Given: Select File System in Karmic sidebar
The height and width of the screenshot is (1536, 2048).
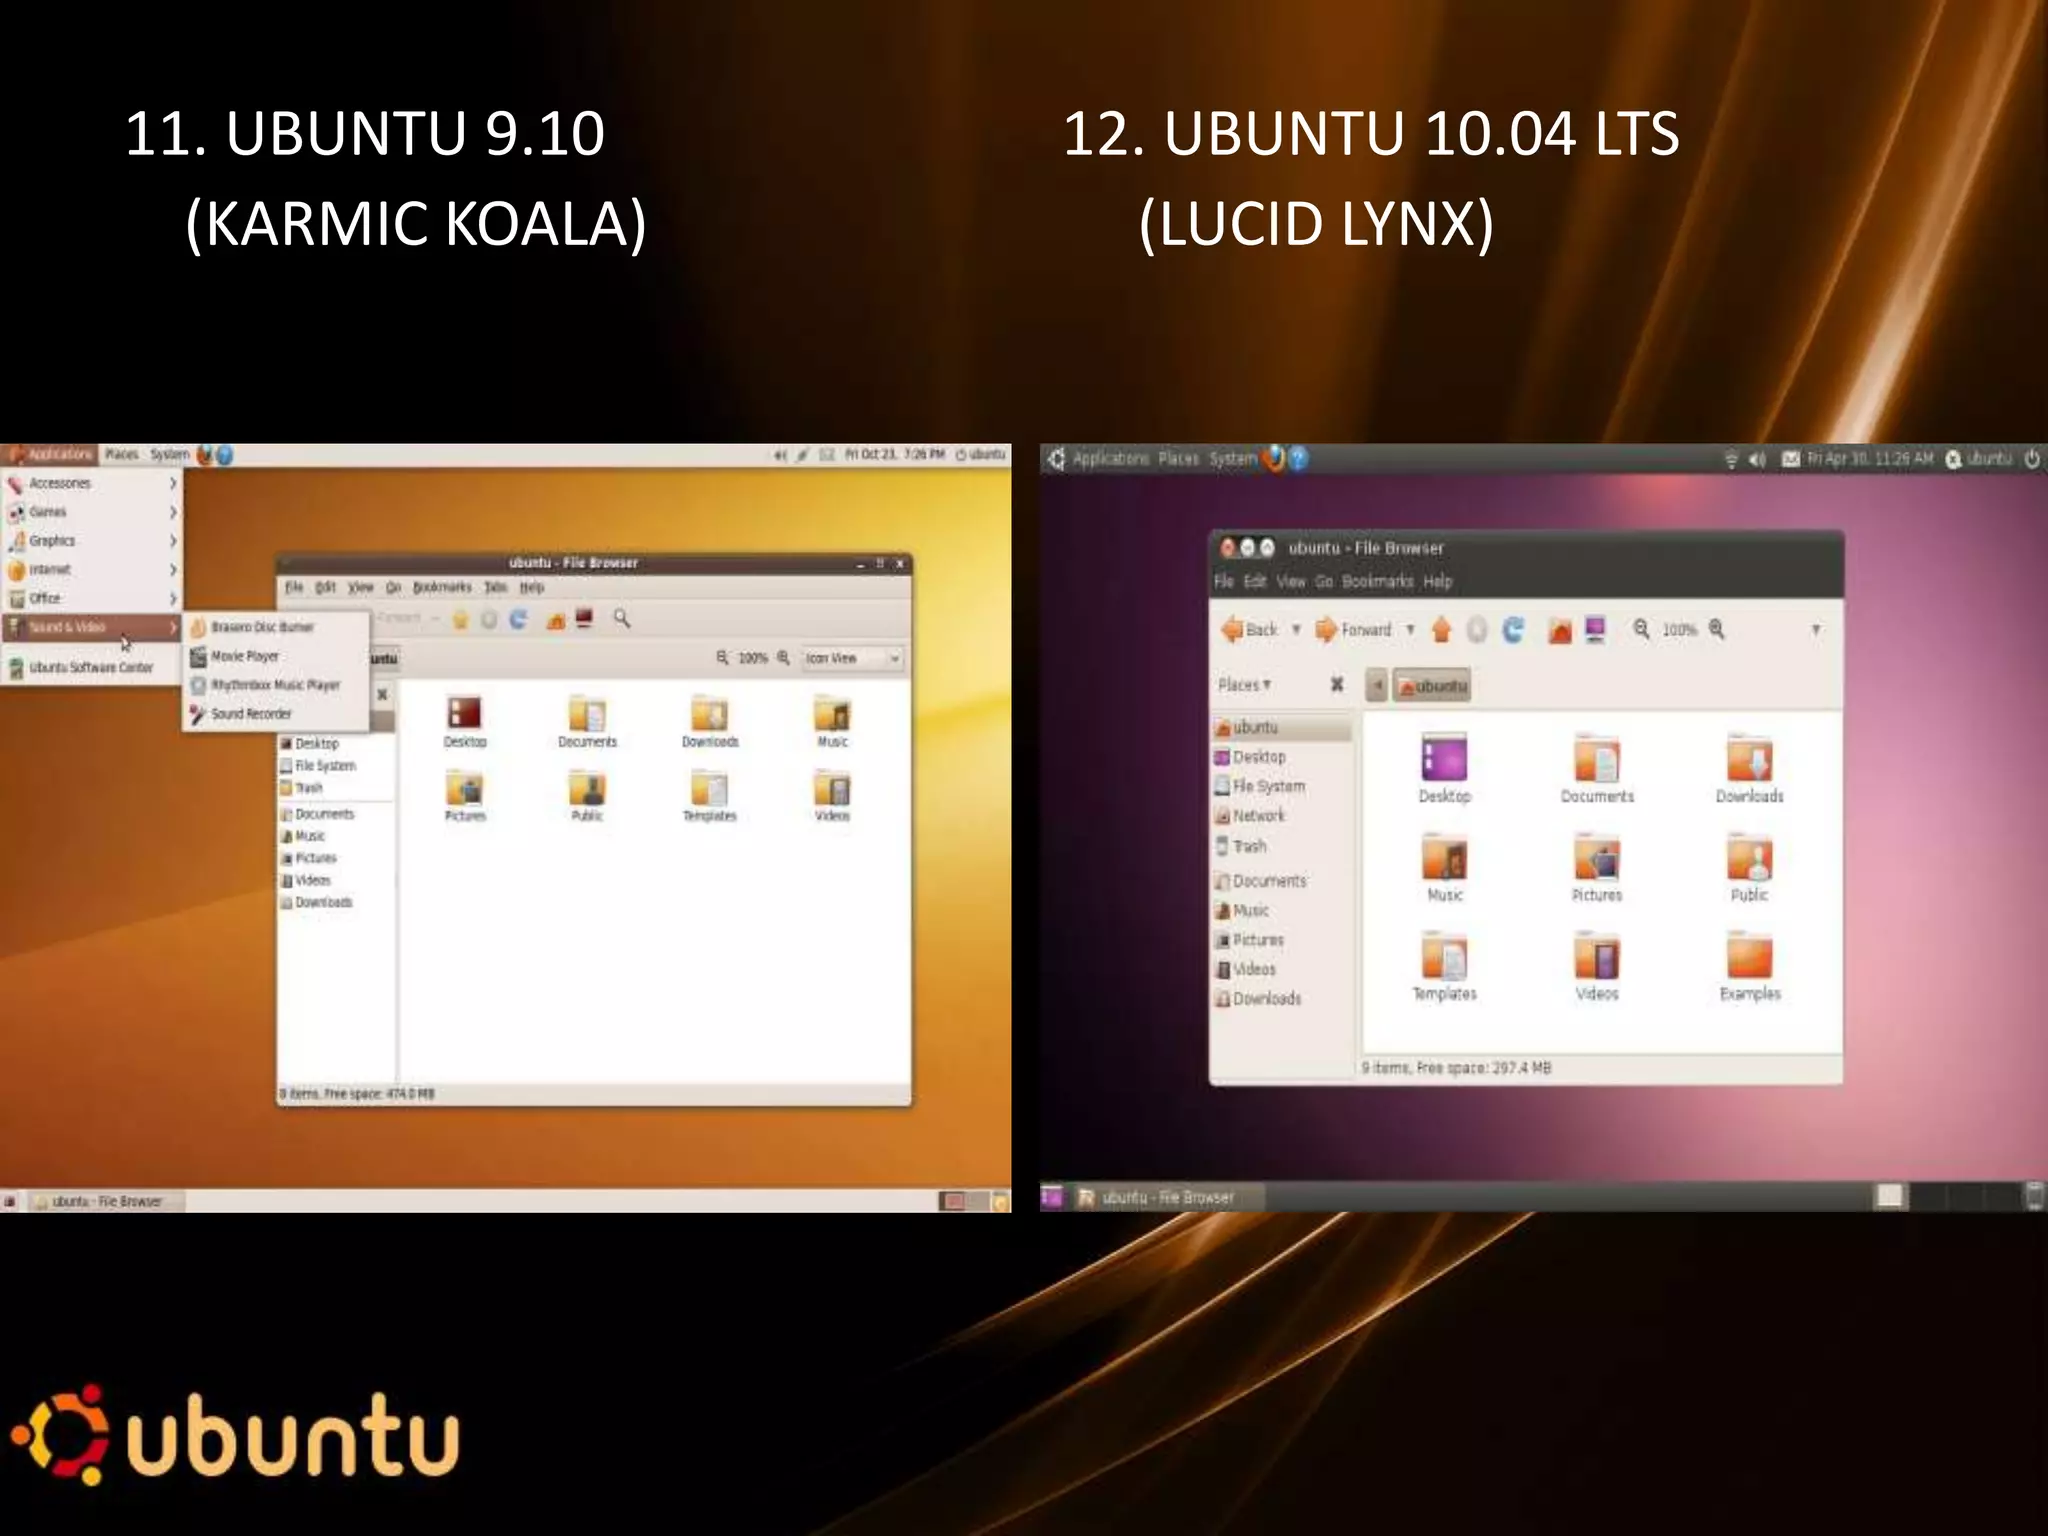Looking at the screenshot, I should [335, 766].
